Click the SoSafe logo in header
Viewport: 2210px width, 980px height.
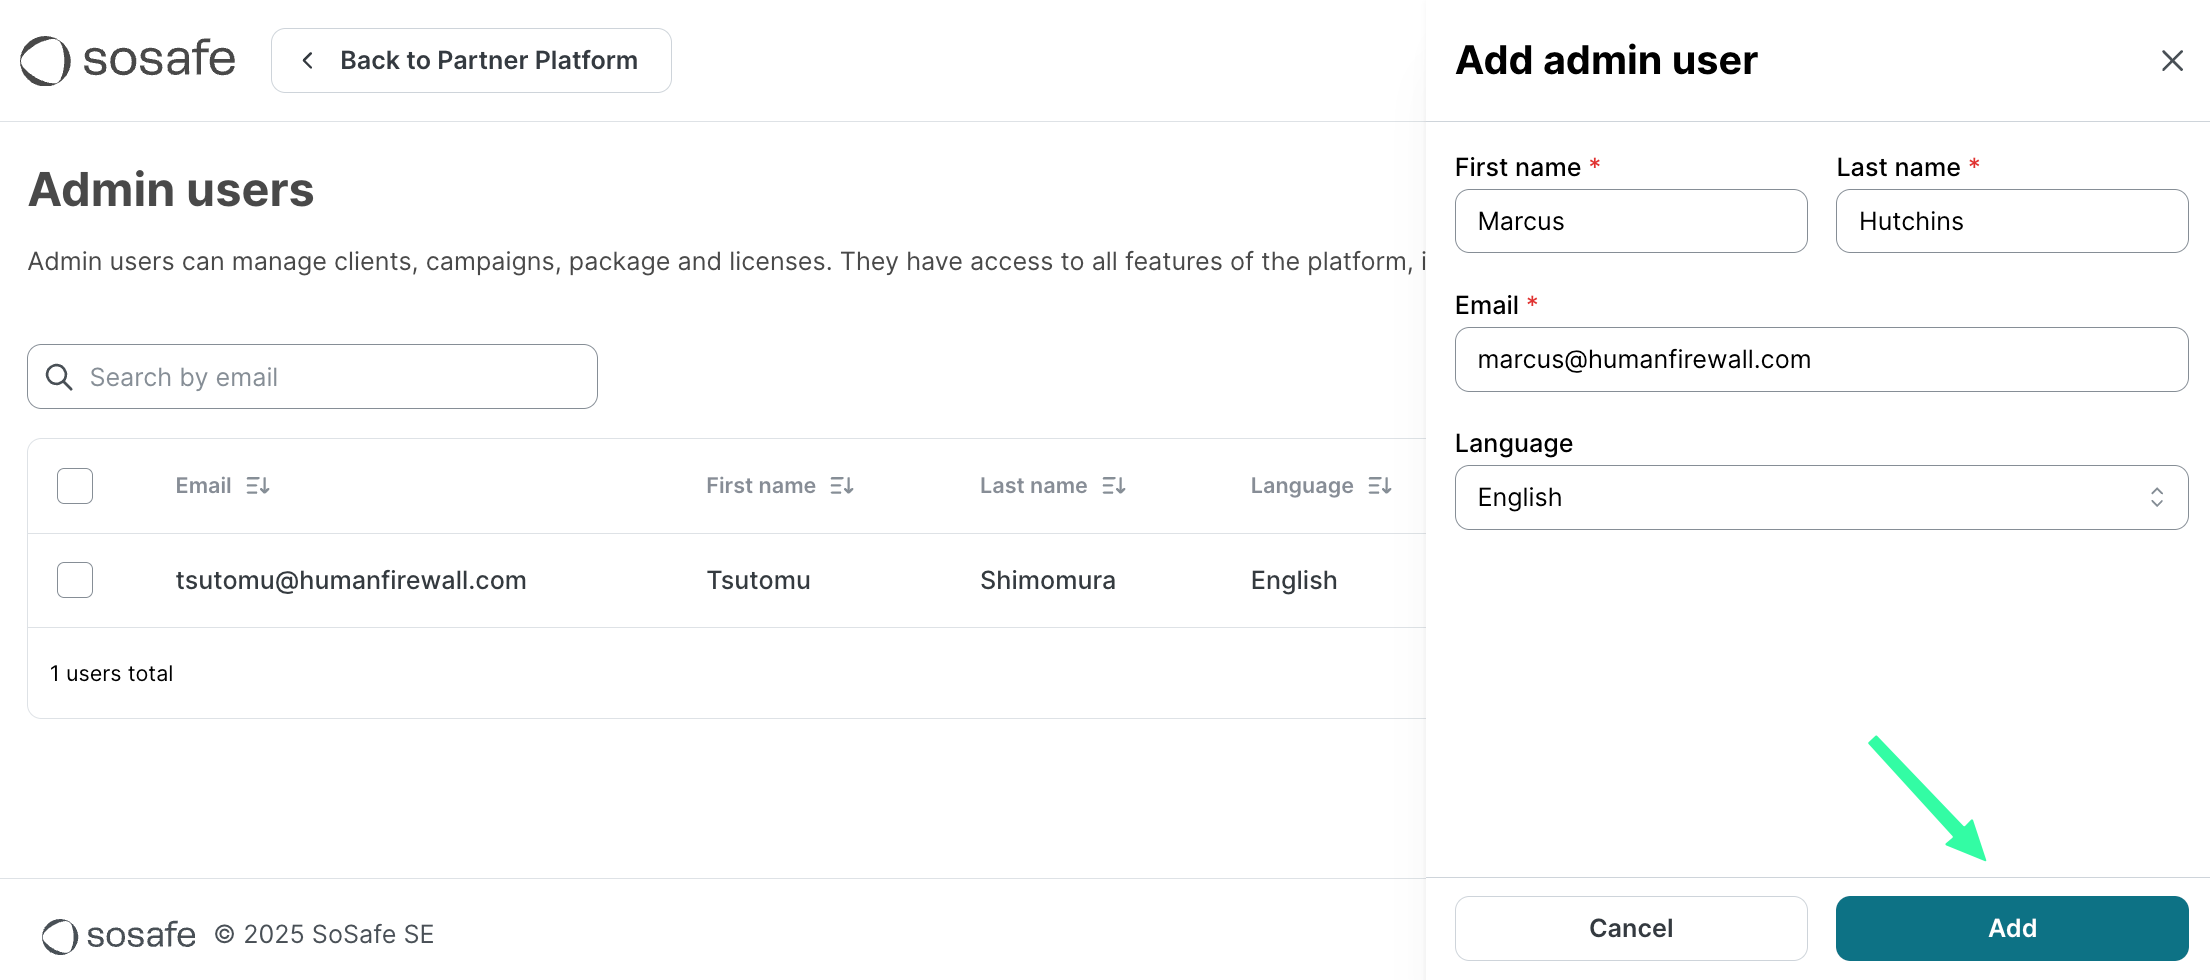pyautogui.click(x=128, y=60)
